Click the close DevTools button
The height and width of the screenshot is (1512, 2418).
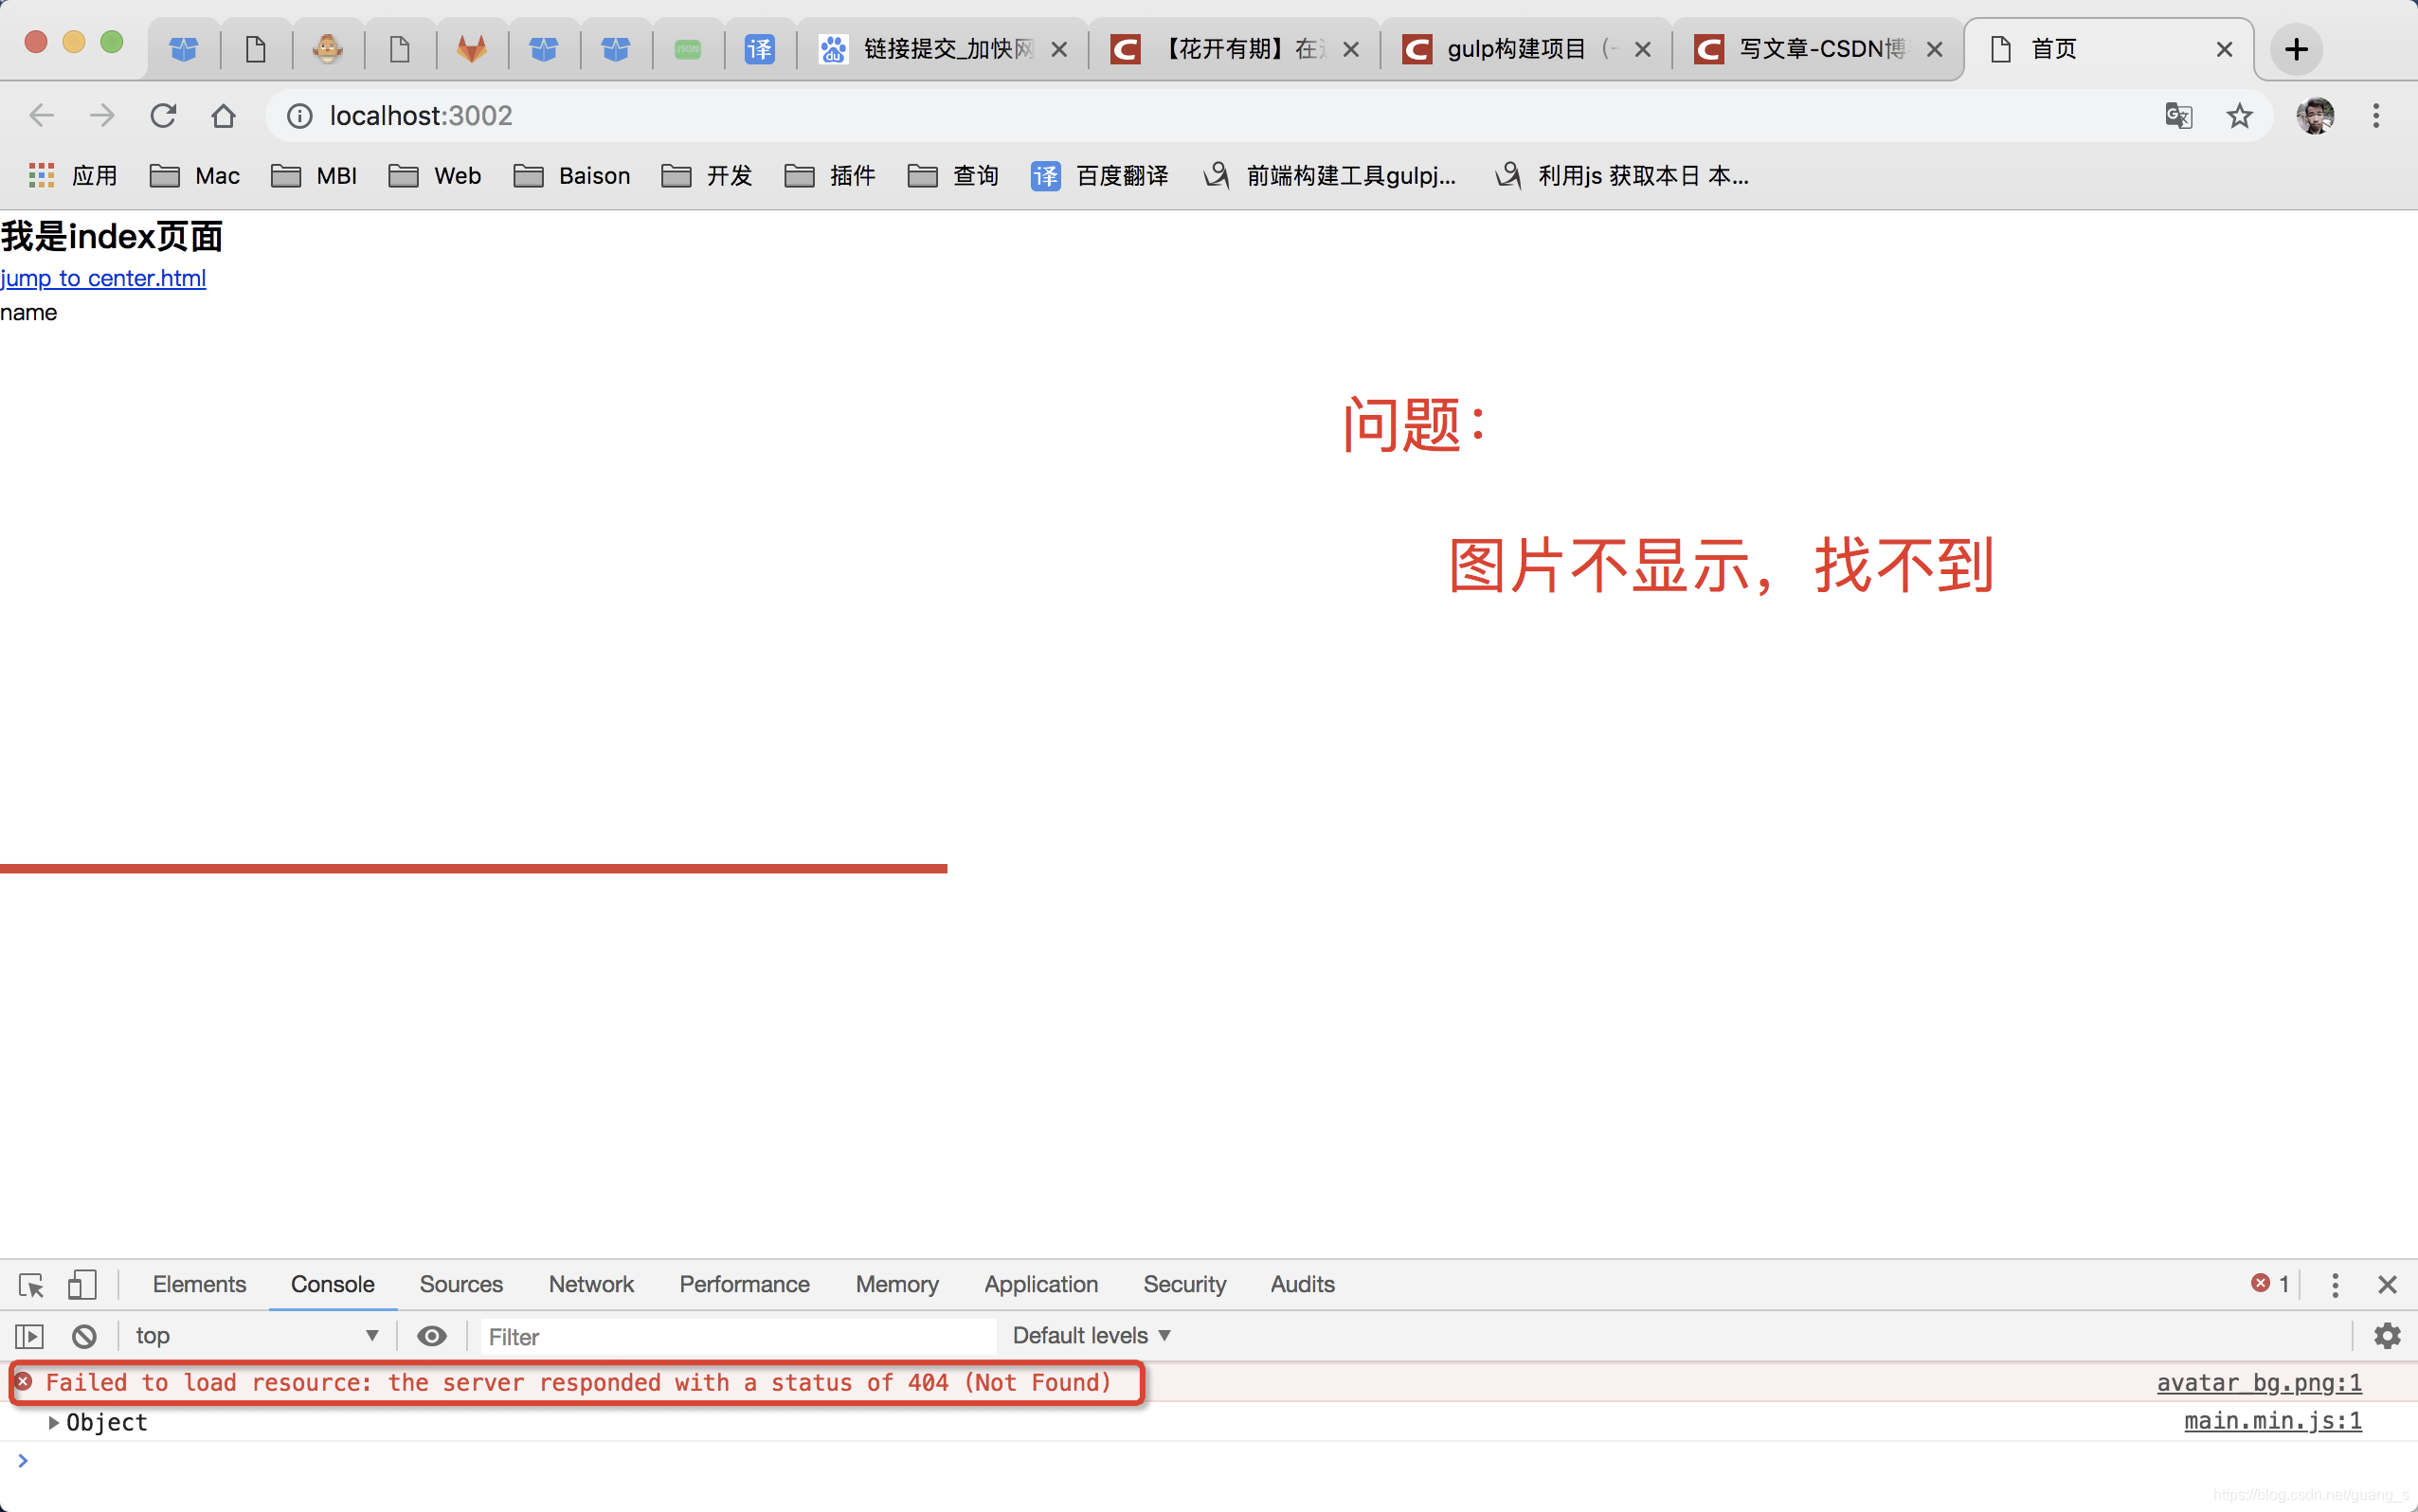coord(2389,1284)
